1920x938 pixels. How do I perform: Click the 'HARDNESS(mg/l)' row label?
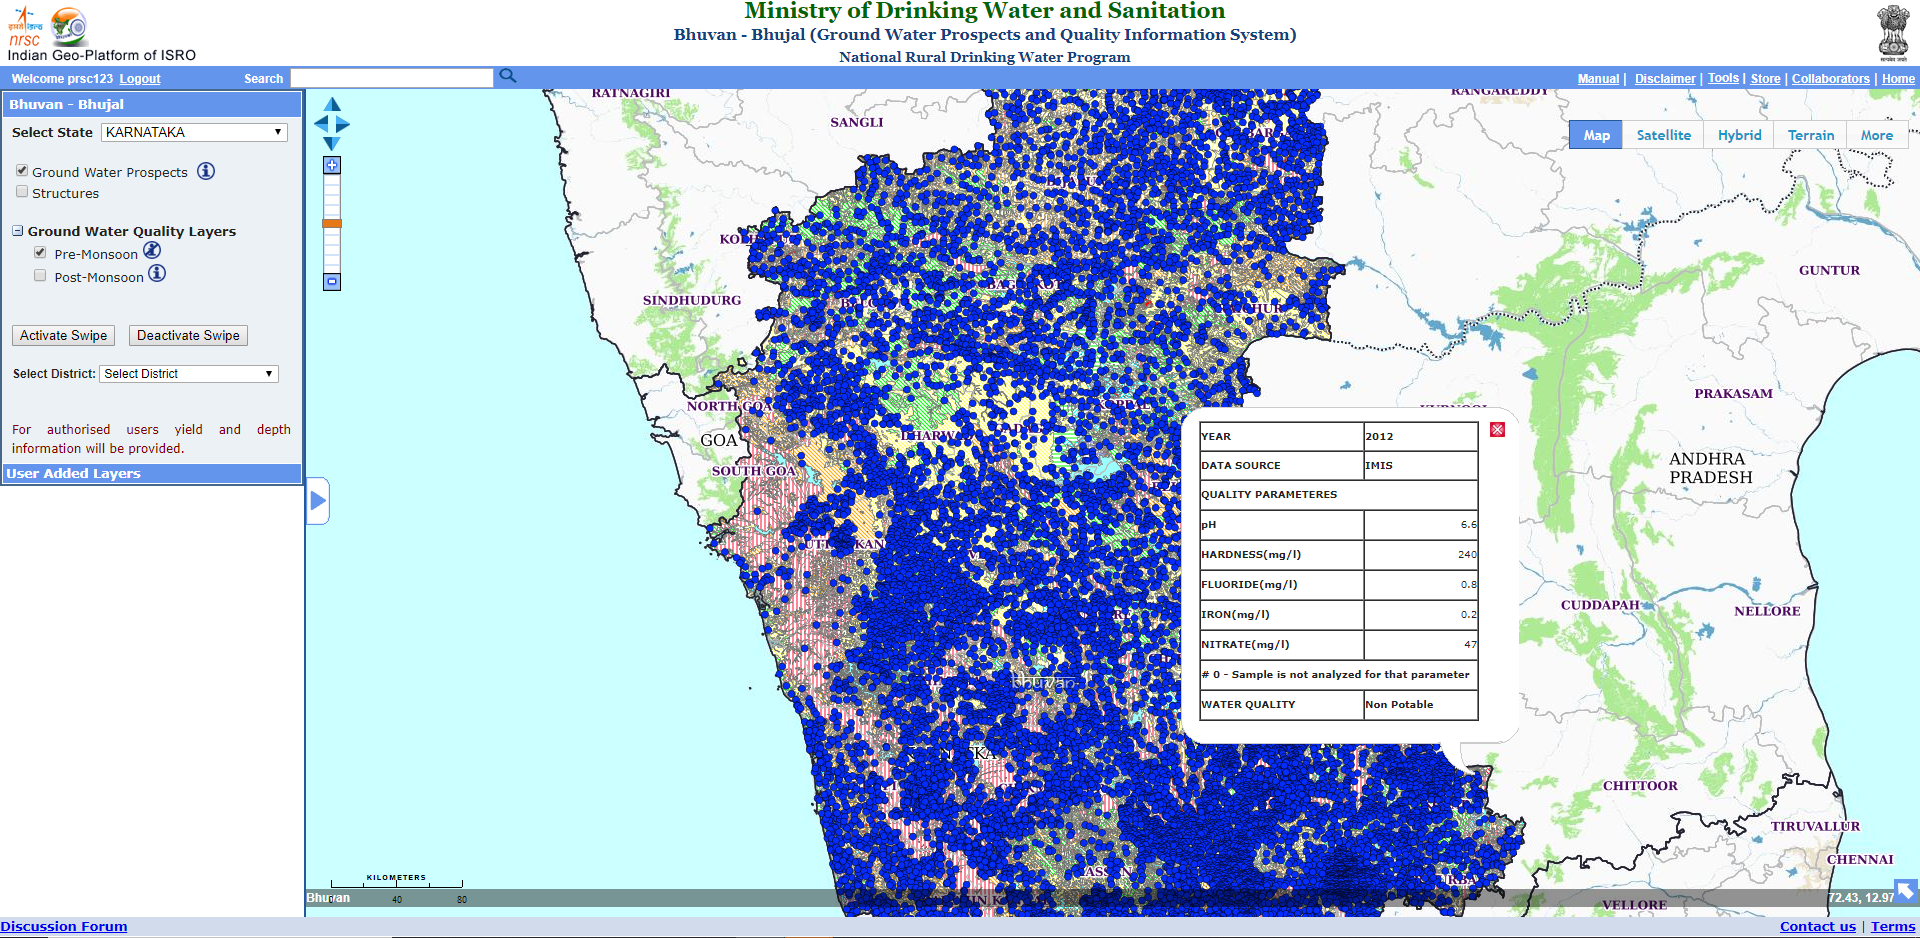(x=1251, y=554)
